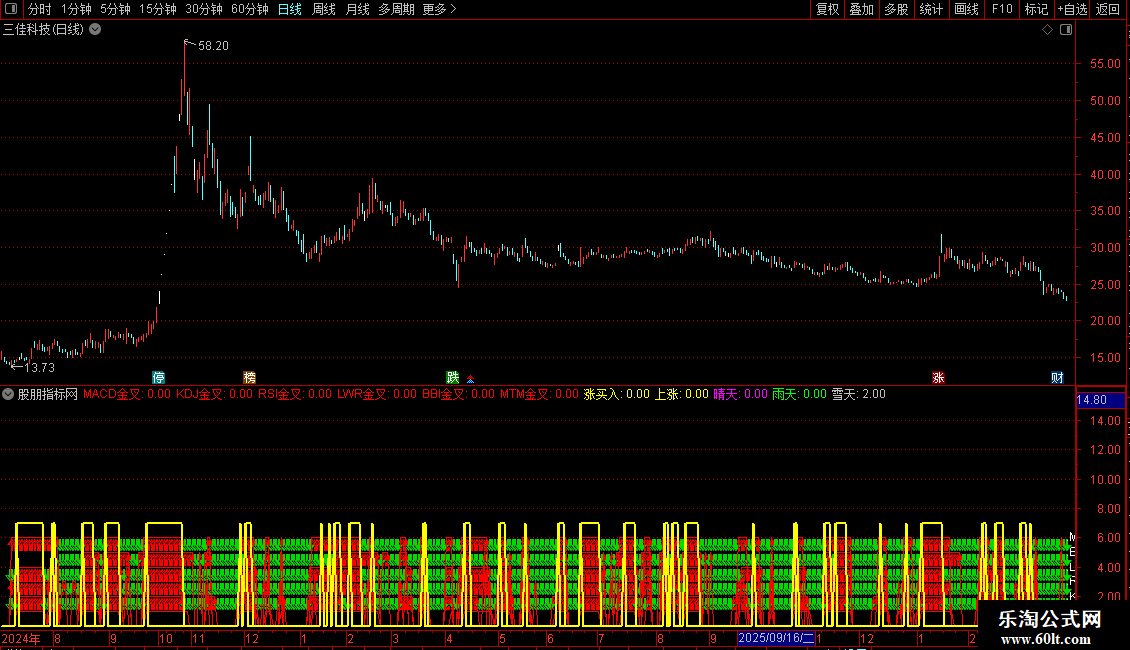Click the small double-arrow marker beside 跌
Screen dimensions: 1130x650
tap(471, 379)
